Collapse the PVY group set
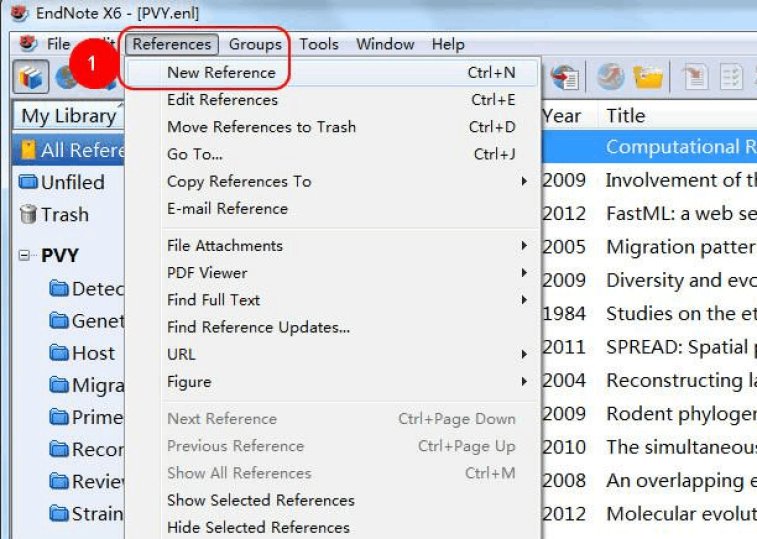This screenshot has height=539, width=757. pos(24,255)
